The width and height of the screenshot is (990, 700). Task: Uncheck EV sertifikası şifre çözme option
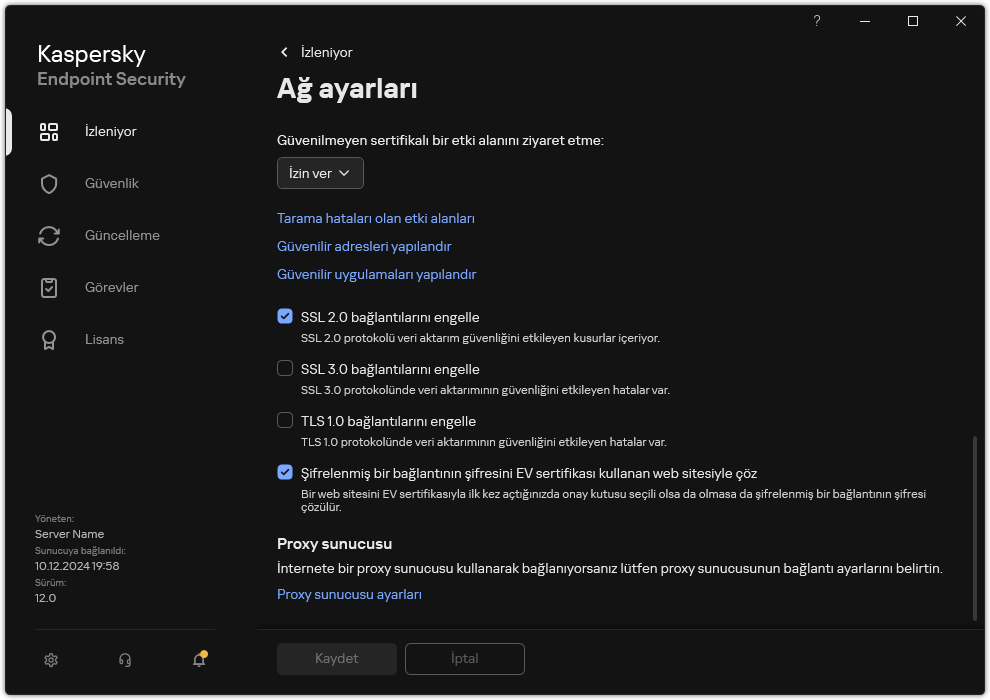point(285,473)
